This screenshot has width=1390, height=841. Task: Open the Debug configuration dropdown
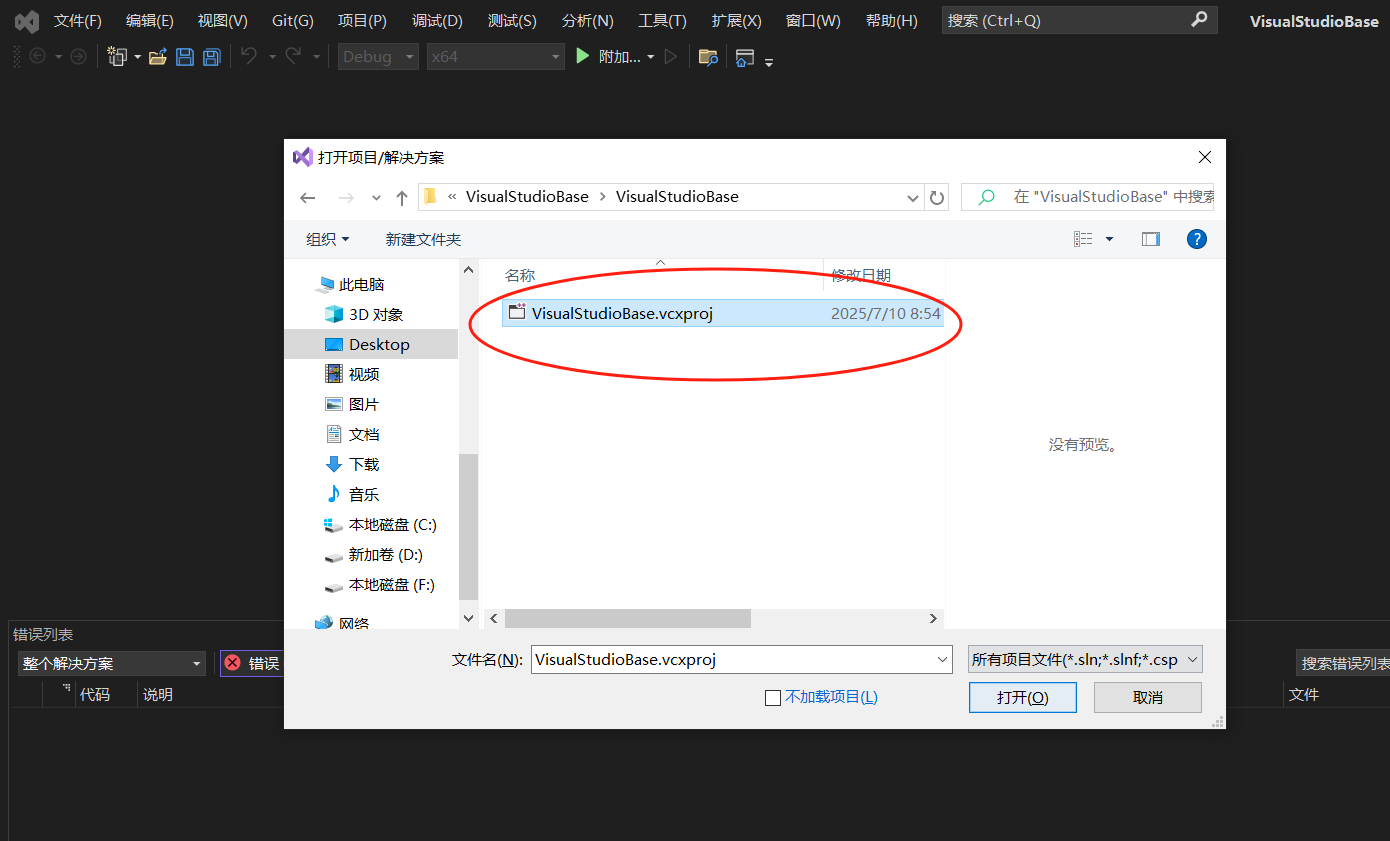point(378,57)
